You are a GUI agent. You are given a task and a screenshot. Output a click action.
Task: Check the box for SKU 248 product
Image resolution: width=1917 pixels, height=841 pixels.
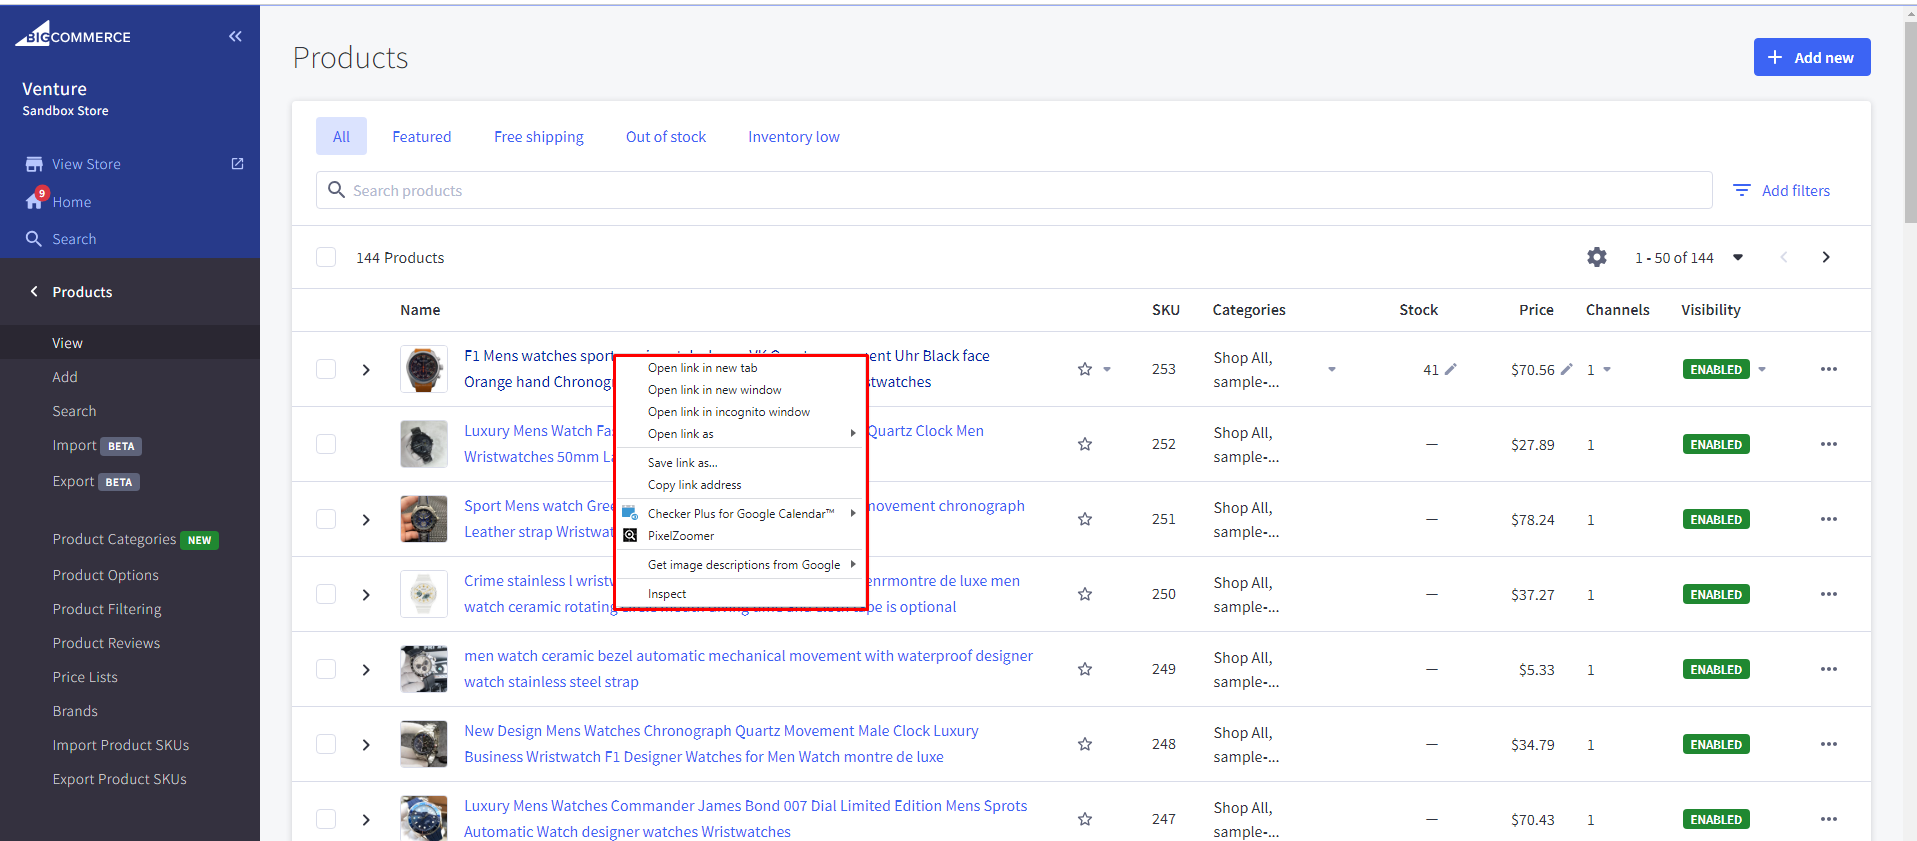pos(326,744)
